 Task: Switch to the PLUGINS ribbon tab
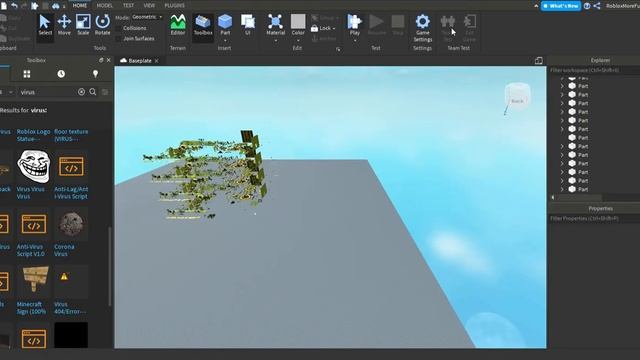[x=174, y=5]
